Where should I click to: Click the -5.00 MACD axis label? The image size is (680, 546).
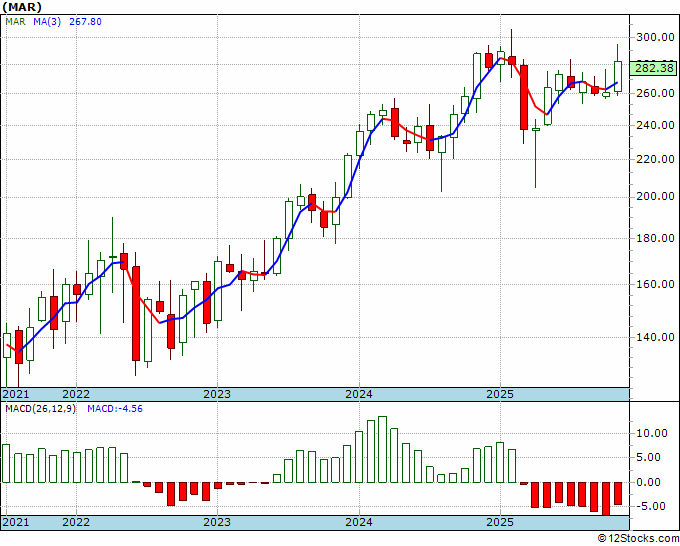[651, 506]
